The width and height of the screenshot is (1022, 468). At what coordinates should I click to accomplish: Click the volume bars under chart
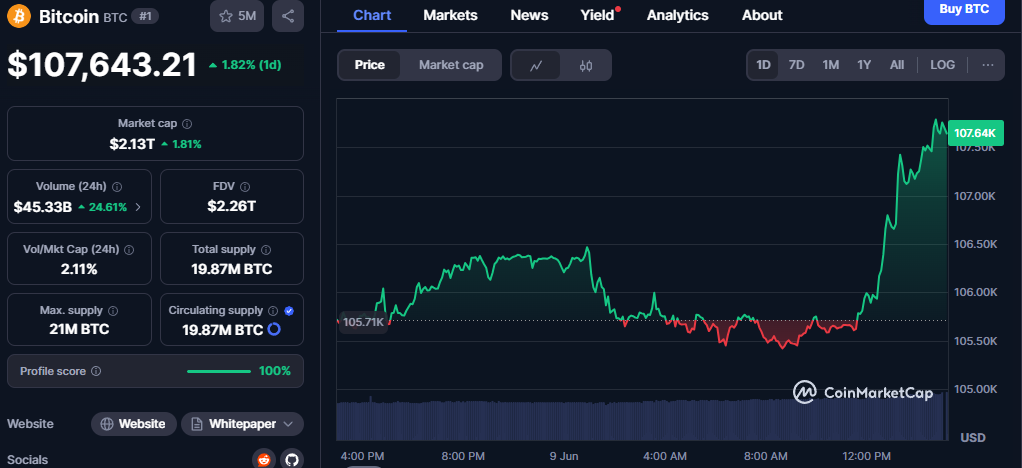tap(642, 420)
